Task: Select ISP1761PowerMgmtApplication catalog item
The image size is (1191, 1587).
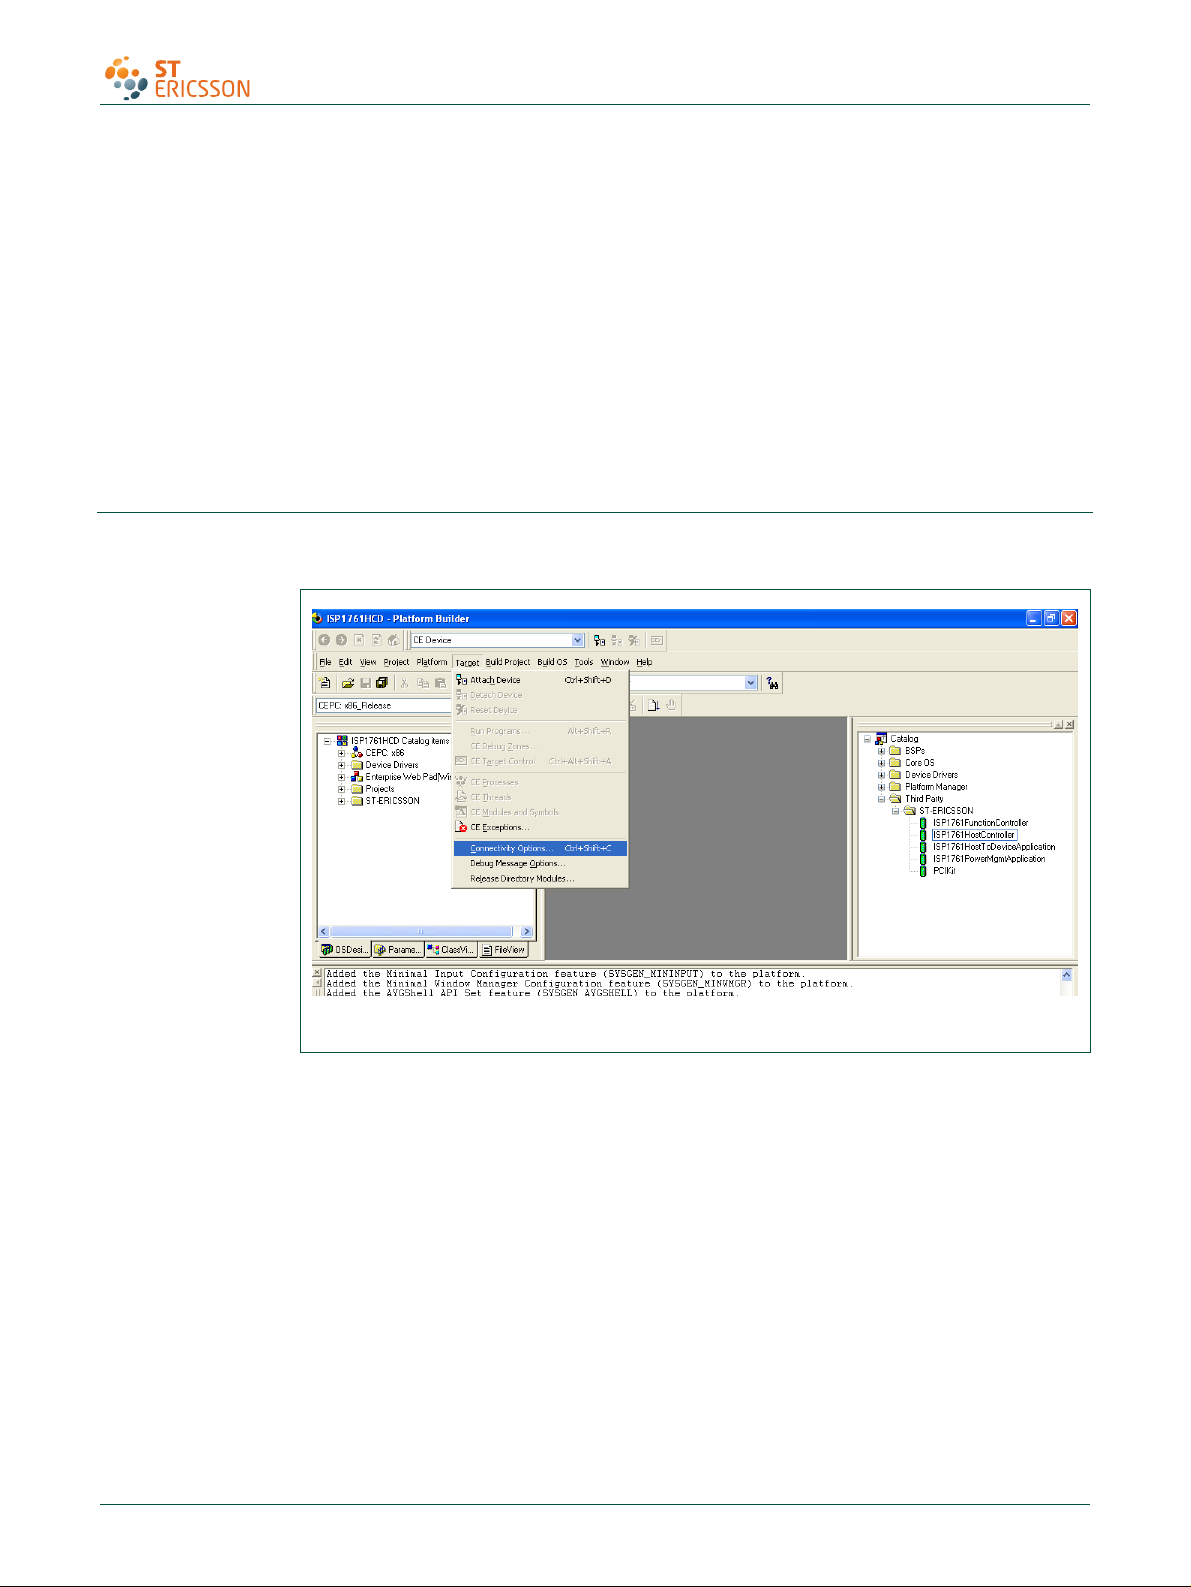Action: (989, 859)
